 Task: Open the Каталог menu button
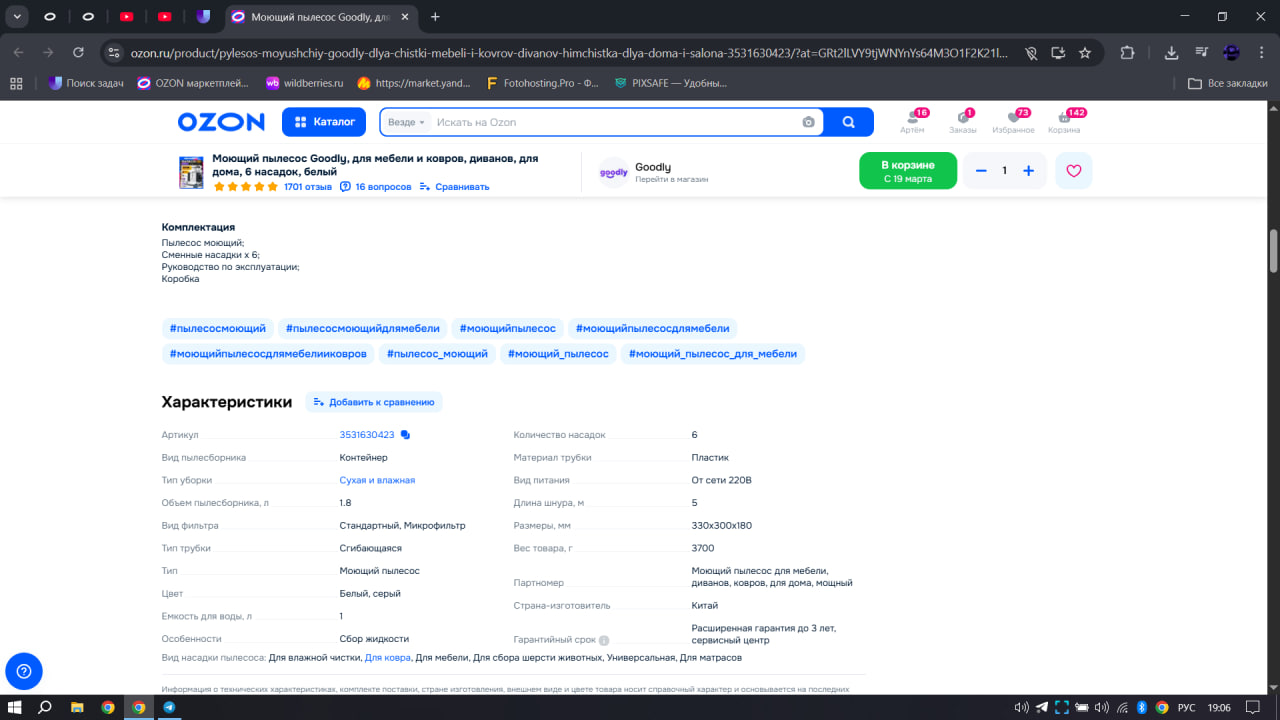tap(324, 122)
